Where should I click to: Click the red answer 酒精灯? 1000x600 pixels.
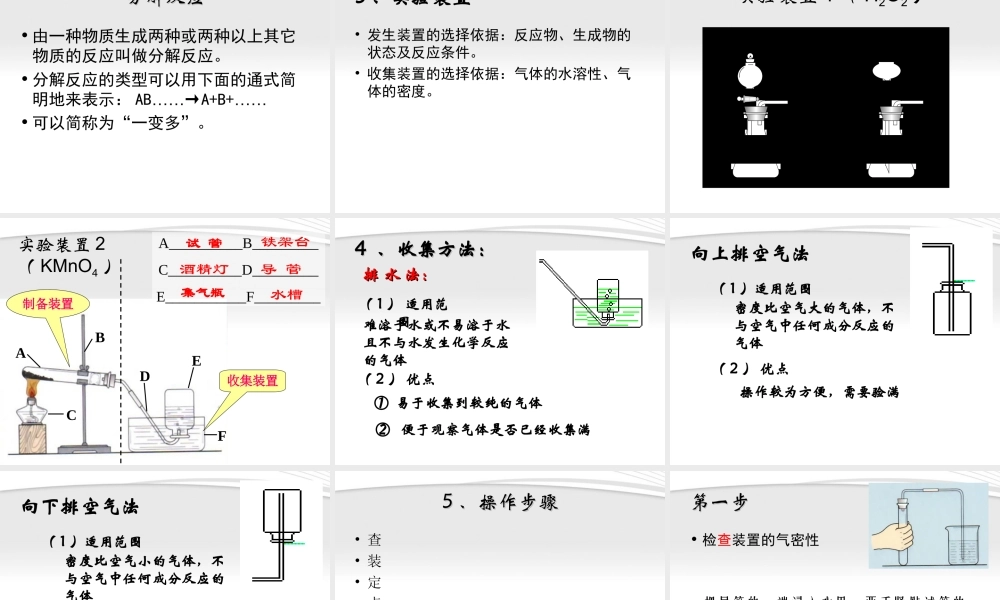point(203,269)
